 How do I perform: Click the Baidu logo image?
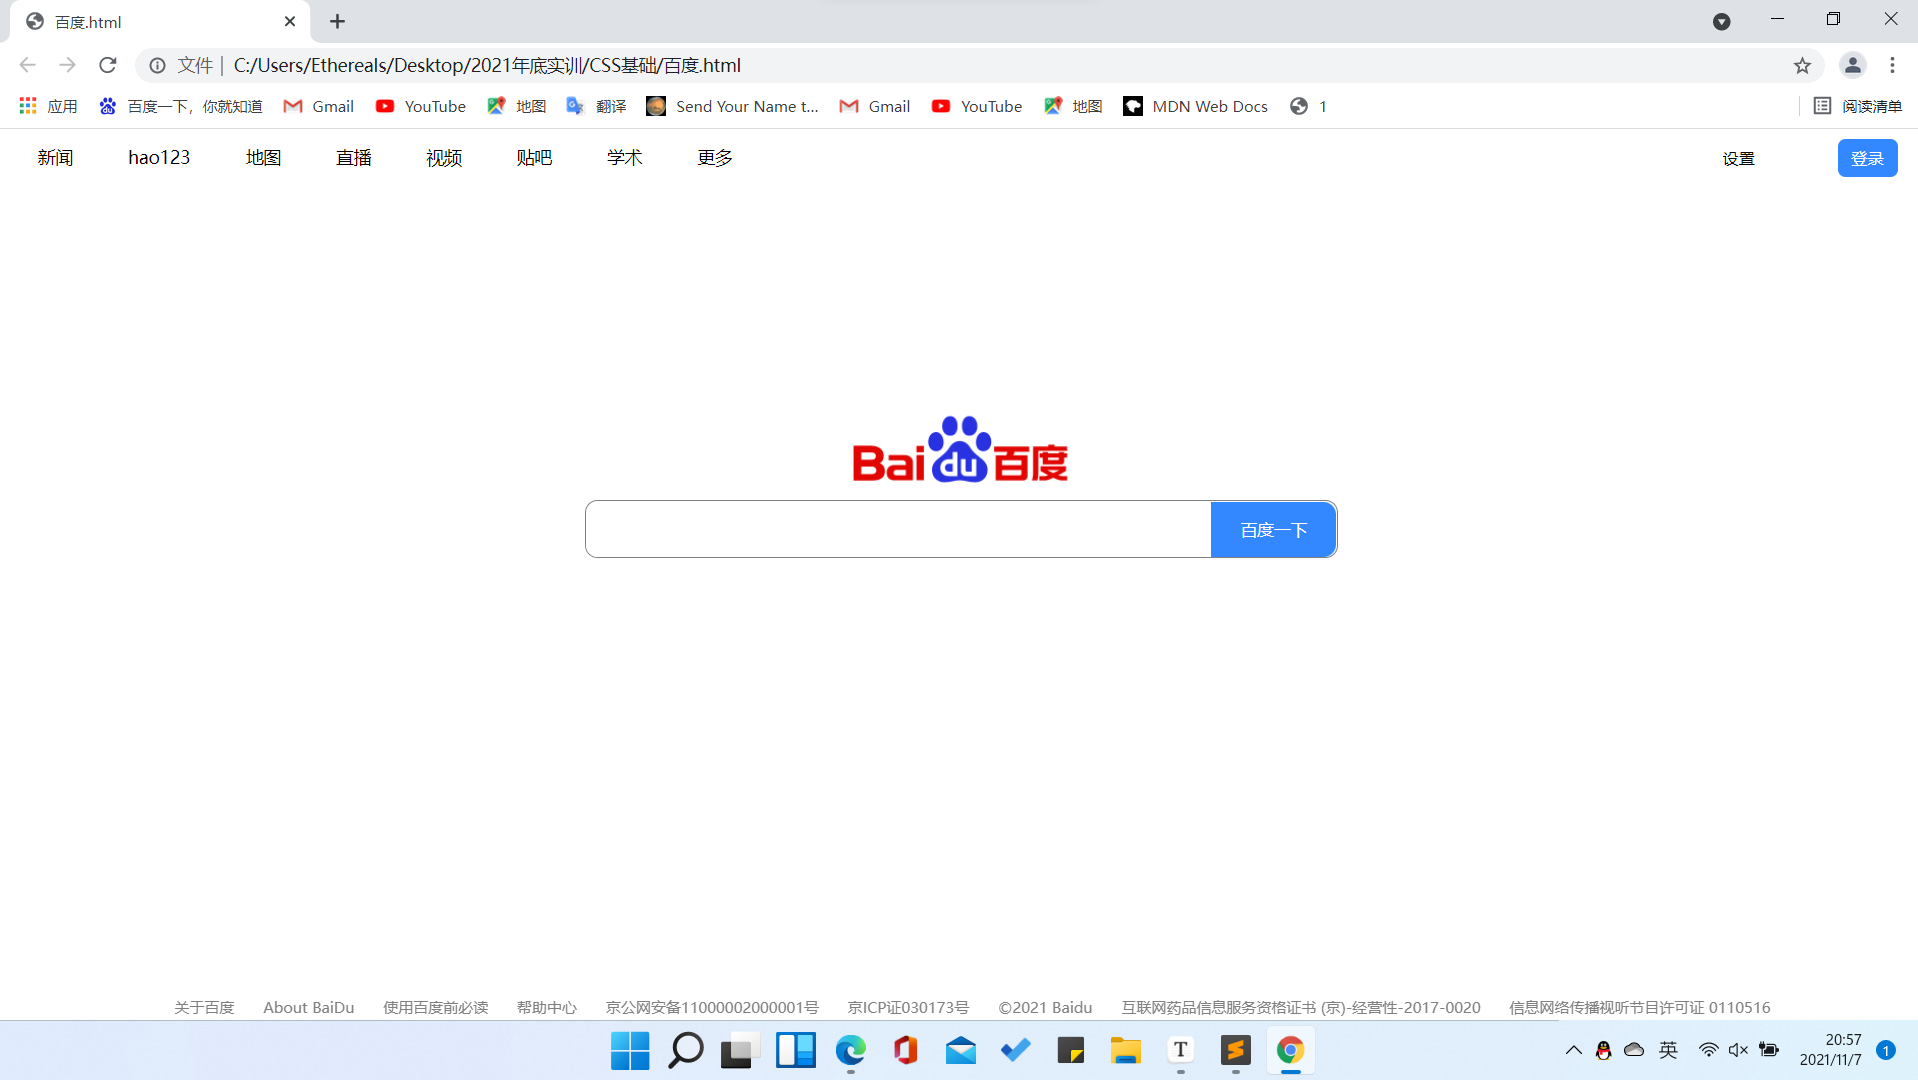960,449
